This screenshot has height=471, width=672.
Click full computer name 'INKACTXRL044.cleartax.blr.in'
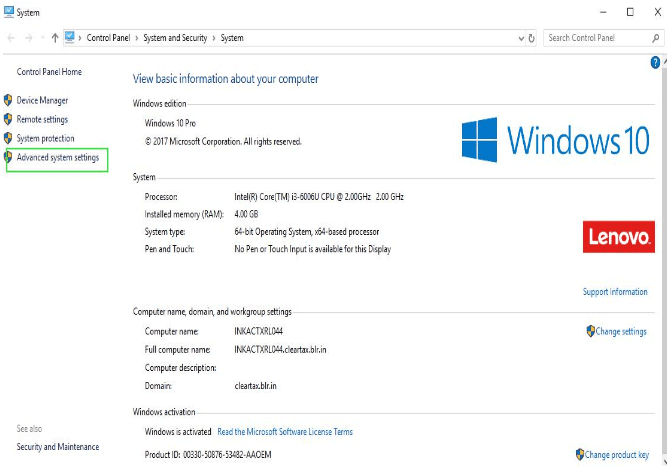pyautogui.click(x=280, y=350)
